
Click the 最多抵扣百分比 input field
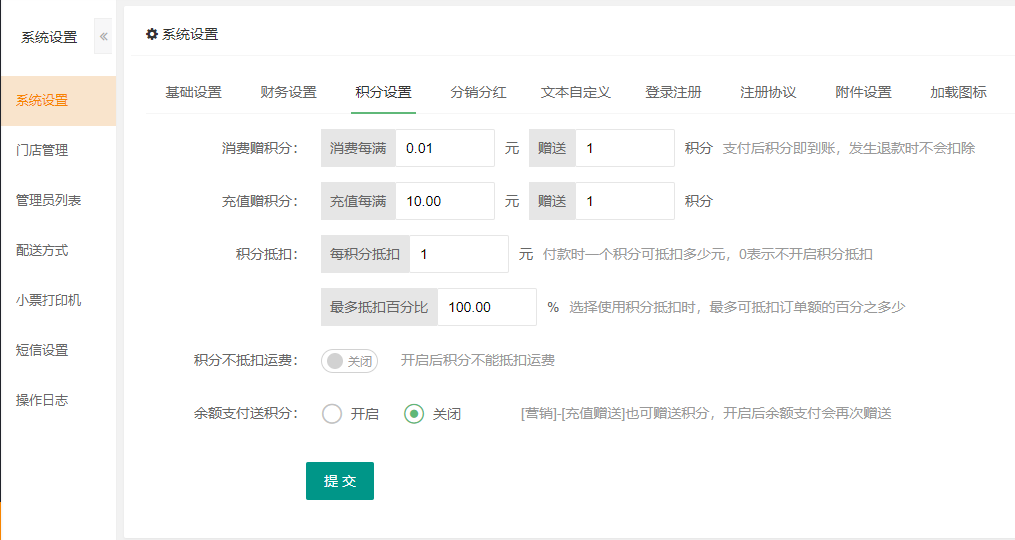486,307
